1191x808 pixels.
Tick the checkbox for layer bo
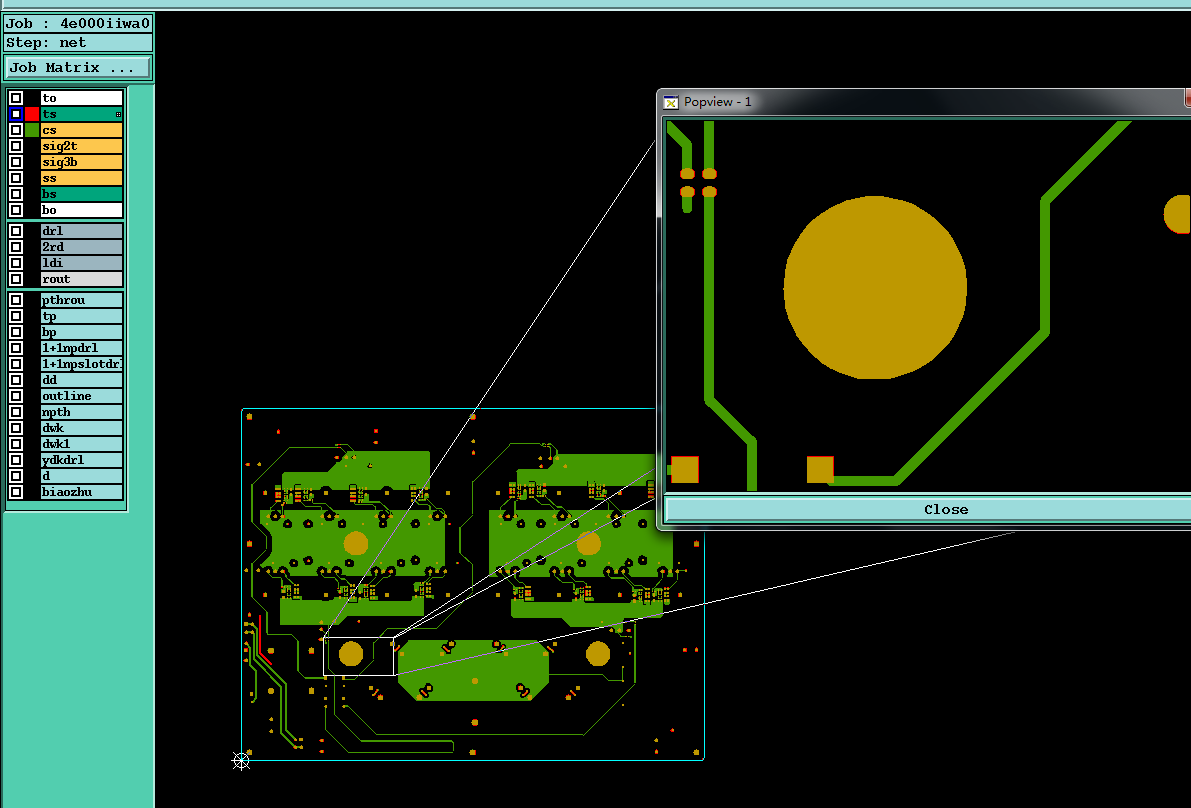[x=16, y=210]
